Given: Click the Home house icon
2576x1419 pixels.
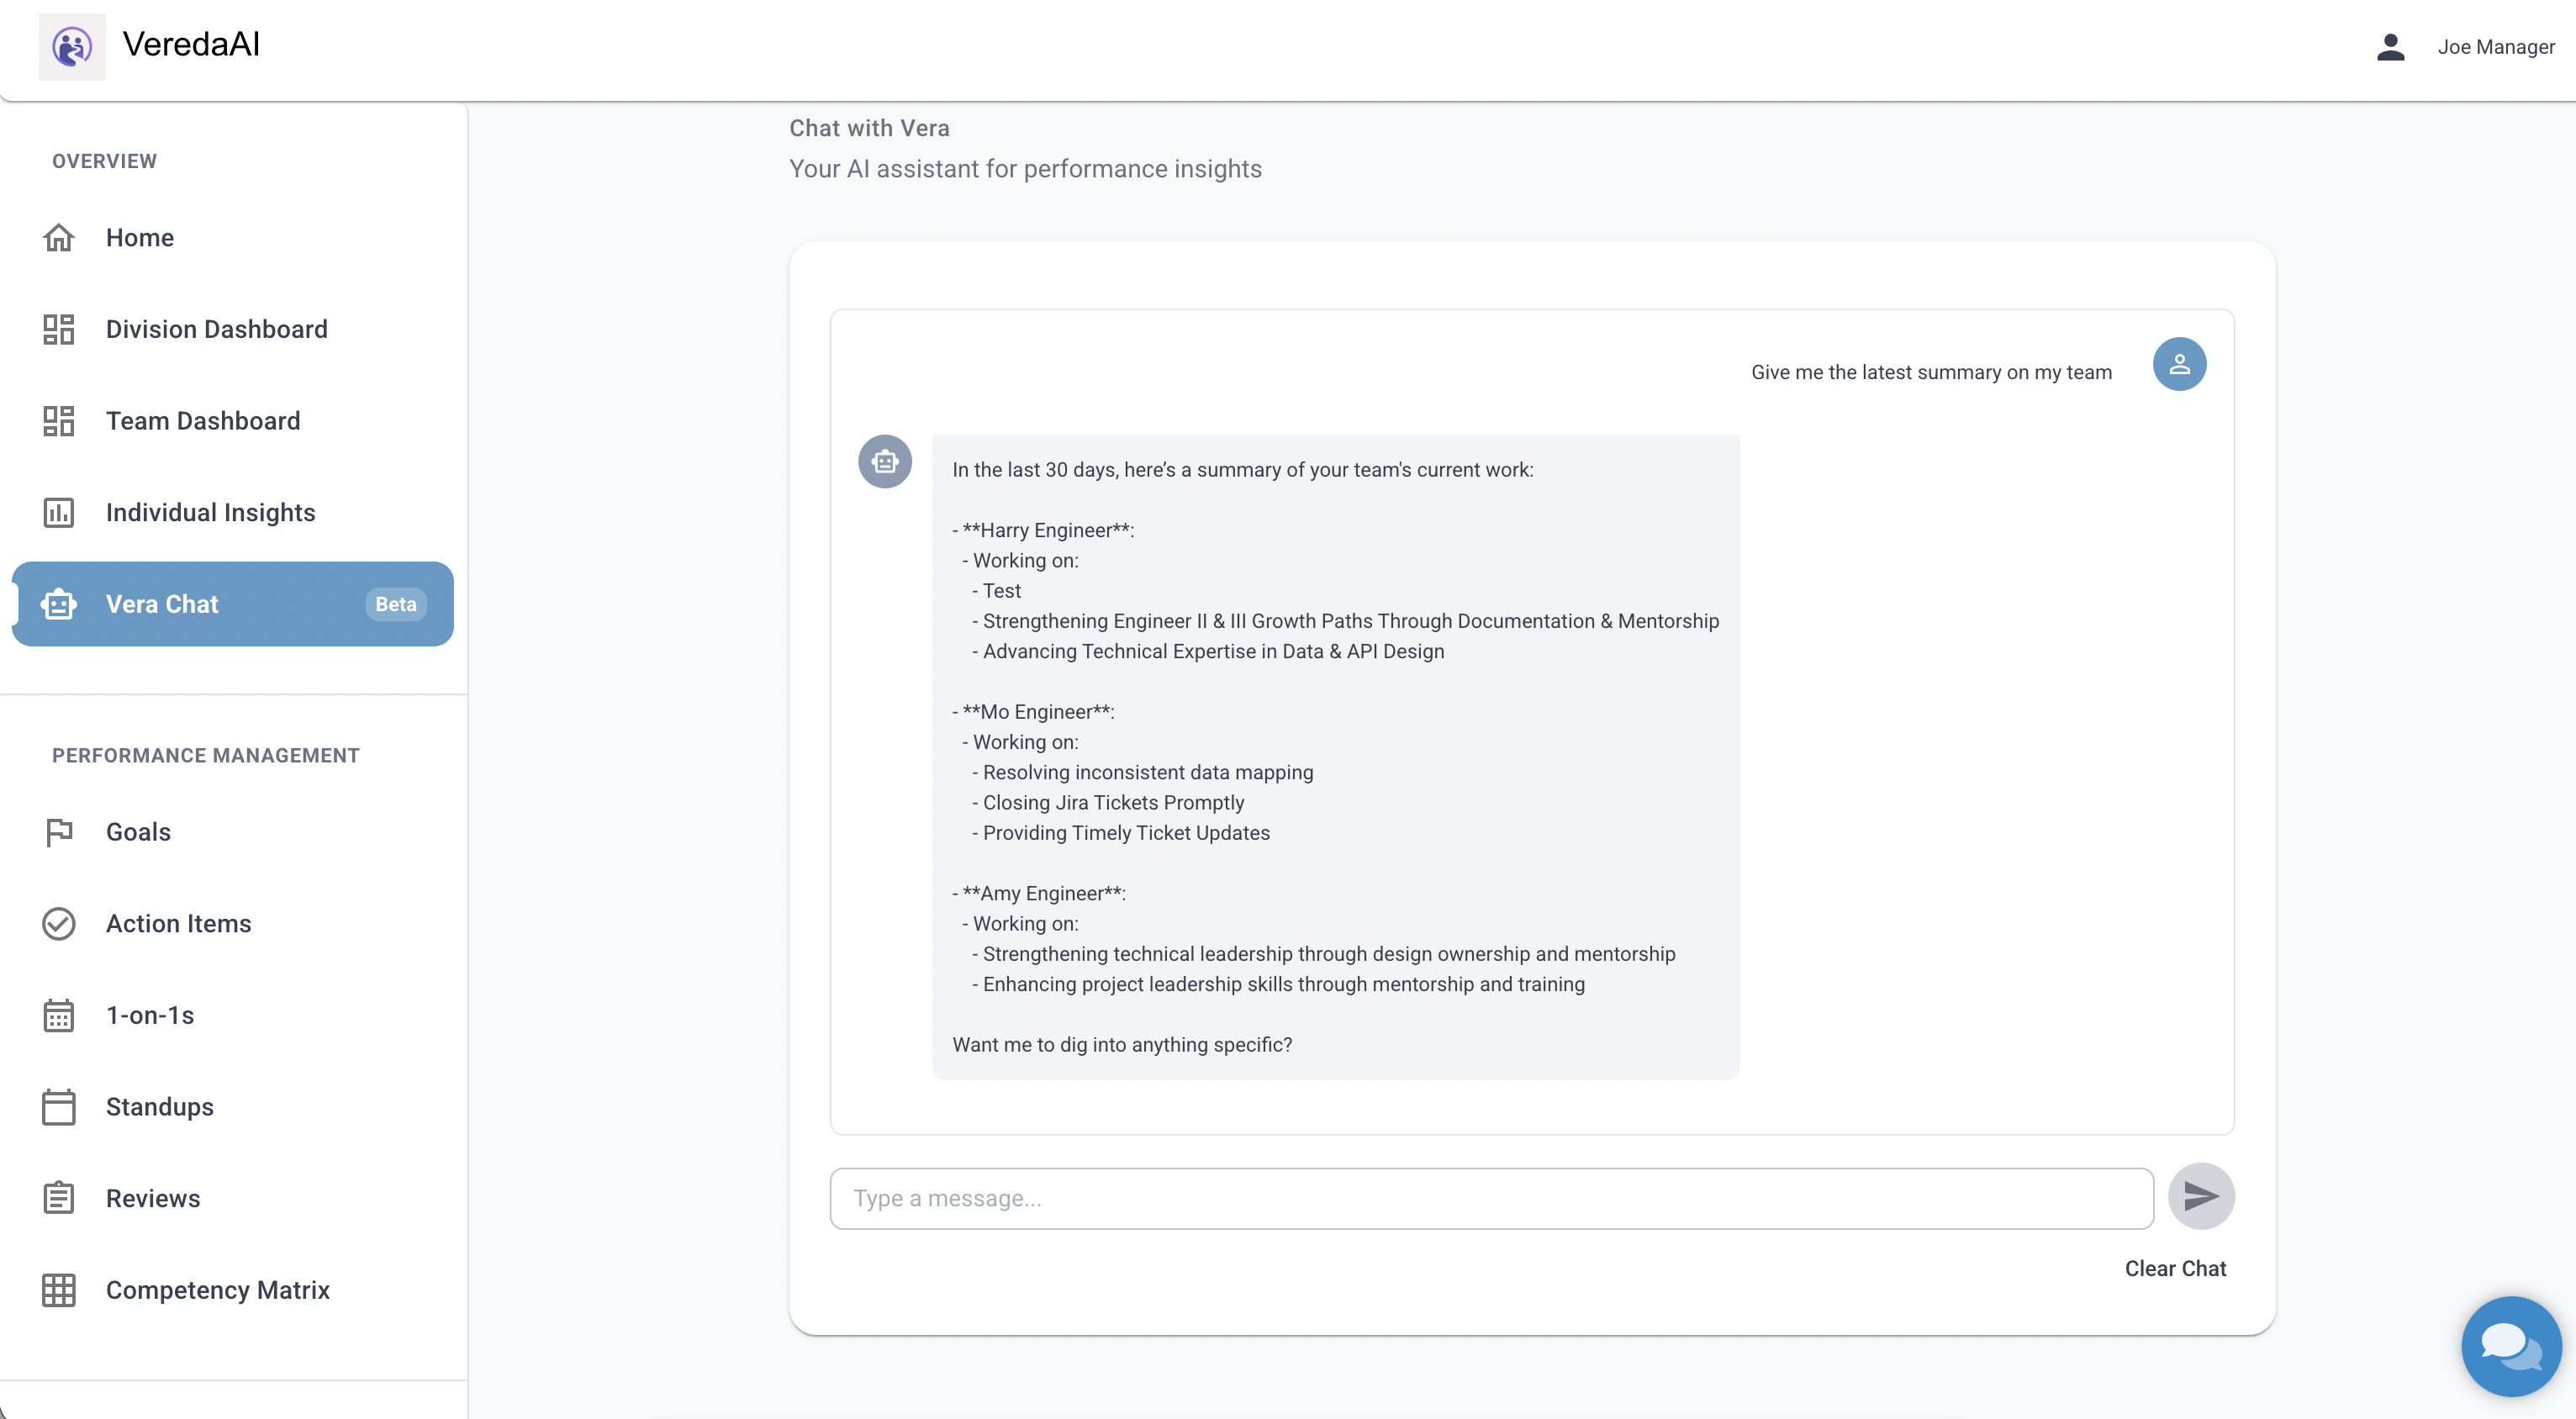Looking at the screenshot, I should 59,238.
